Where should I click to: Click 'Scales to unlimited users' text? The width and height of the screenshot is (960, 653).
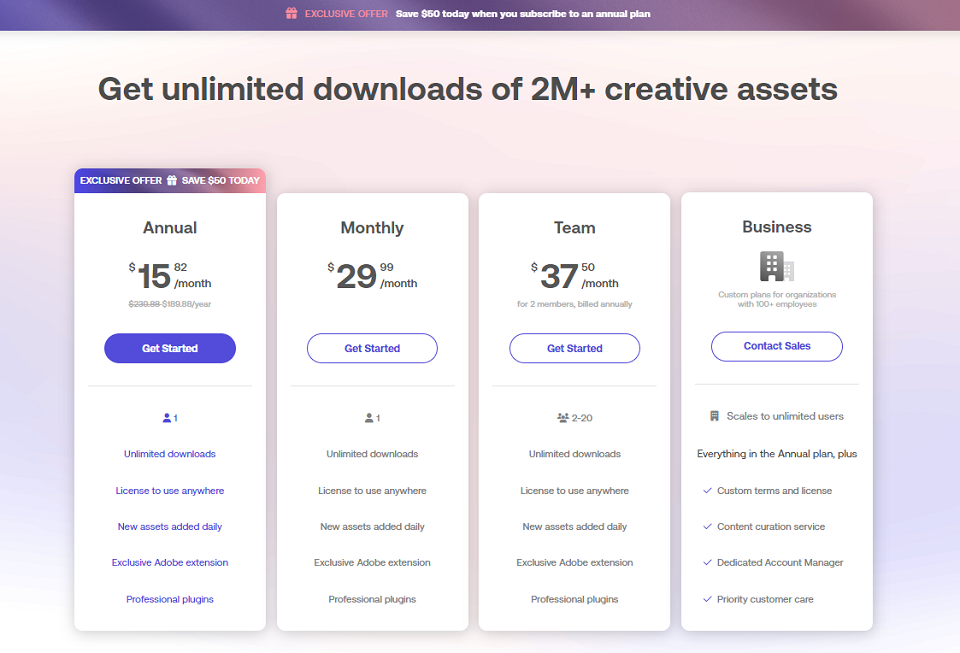click(x=785, y=416)
